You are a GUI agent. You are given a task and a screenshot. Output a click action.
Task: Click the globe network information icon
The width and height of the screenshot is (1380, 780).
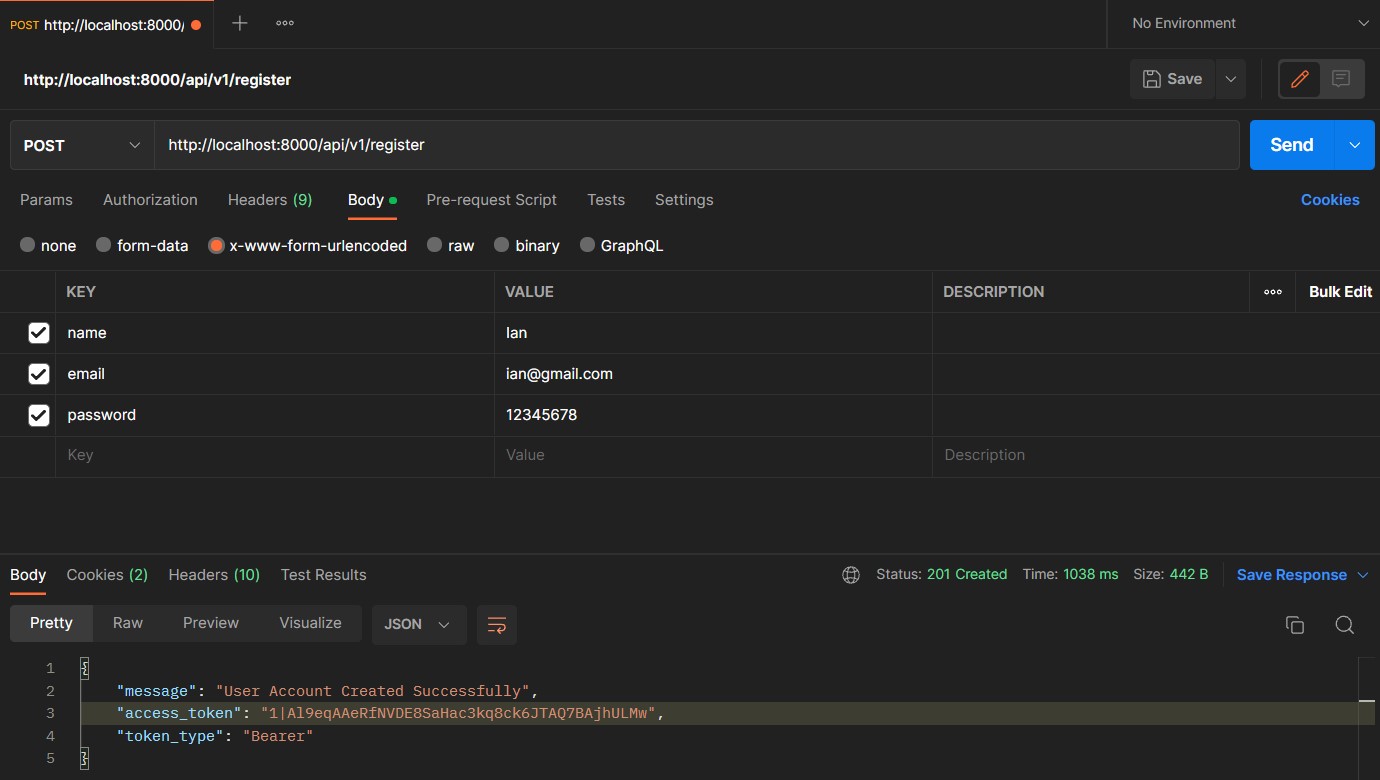pos(850,575)
